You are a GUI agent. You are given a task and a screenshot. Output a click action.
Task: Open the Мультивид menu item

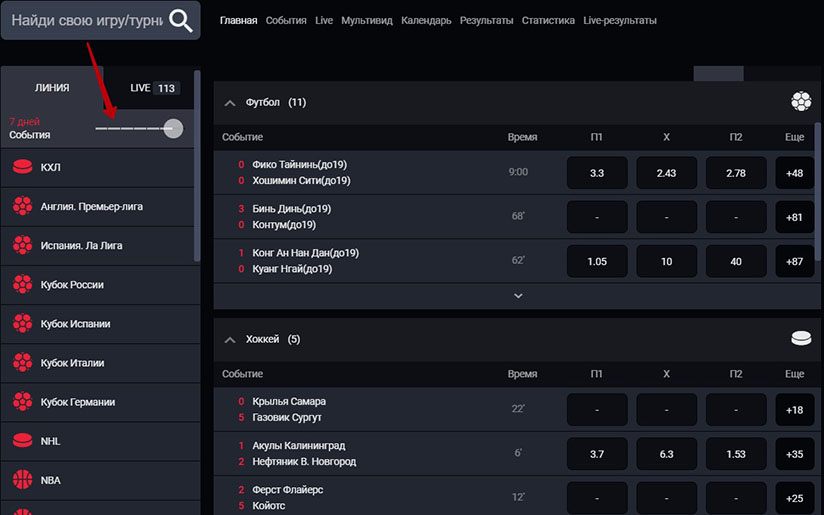pyautogui.click(x=366, y=20)
